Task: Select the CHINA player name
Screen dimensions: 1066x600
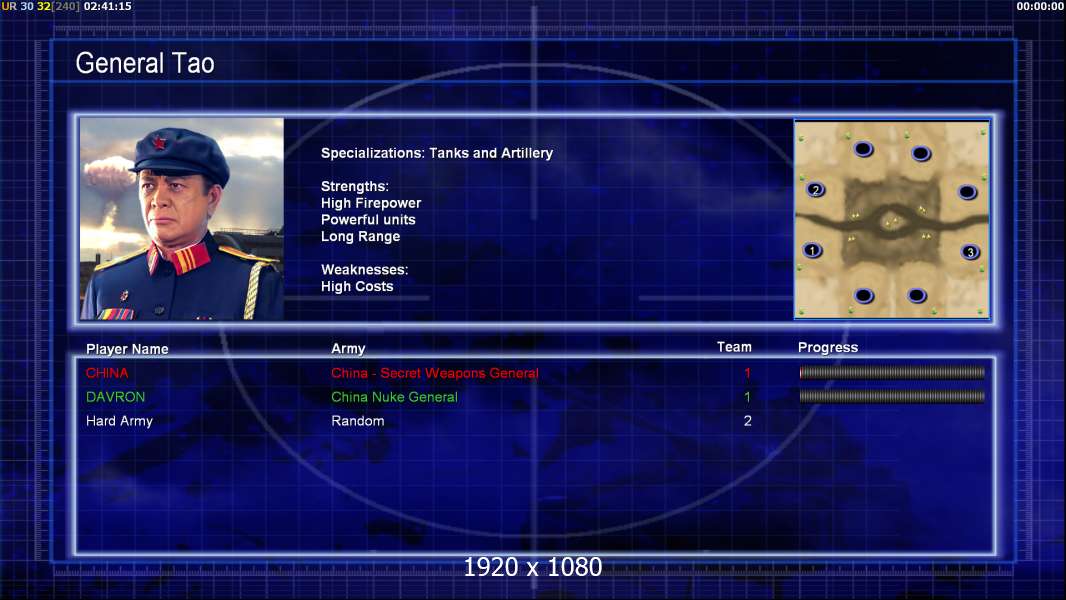Action: [107, 373]
